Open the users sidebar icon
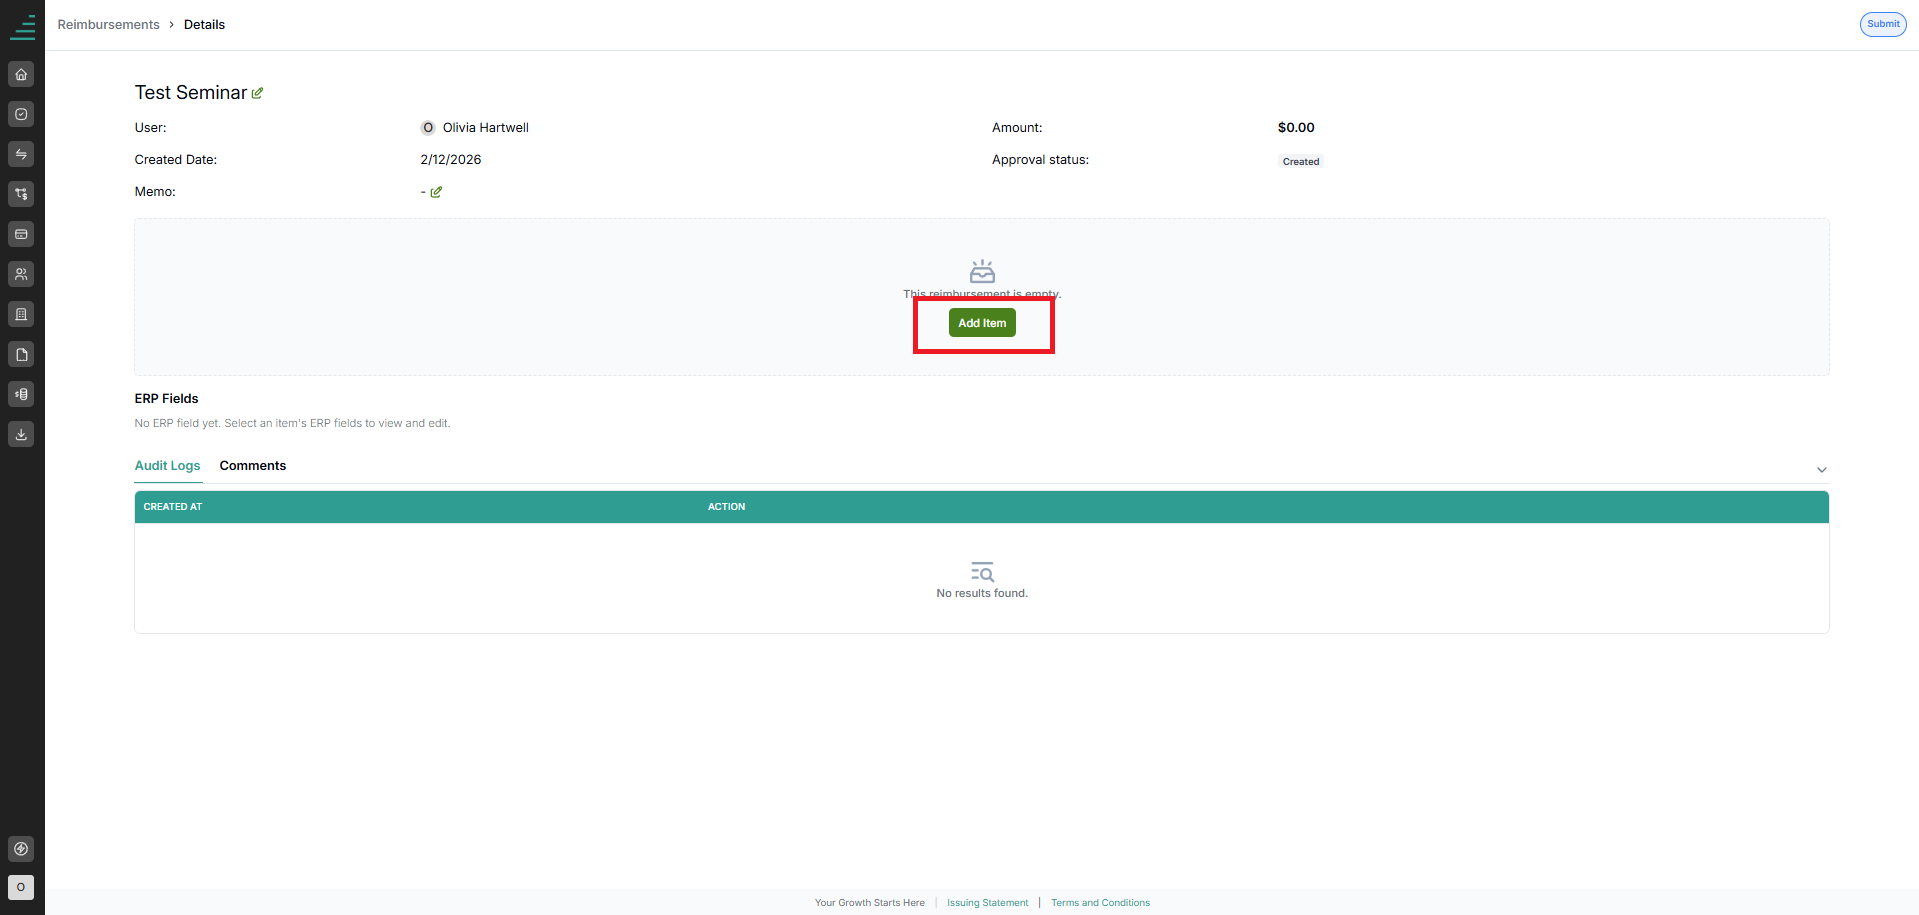The image size is (1919, 915). pyautogui.click(x=21, y=274)
